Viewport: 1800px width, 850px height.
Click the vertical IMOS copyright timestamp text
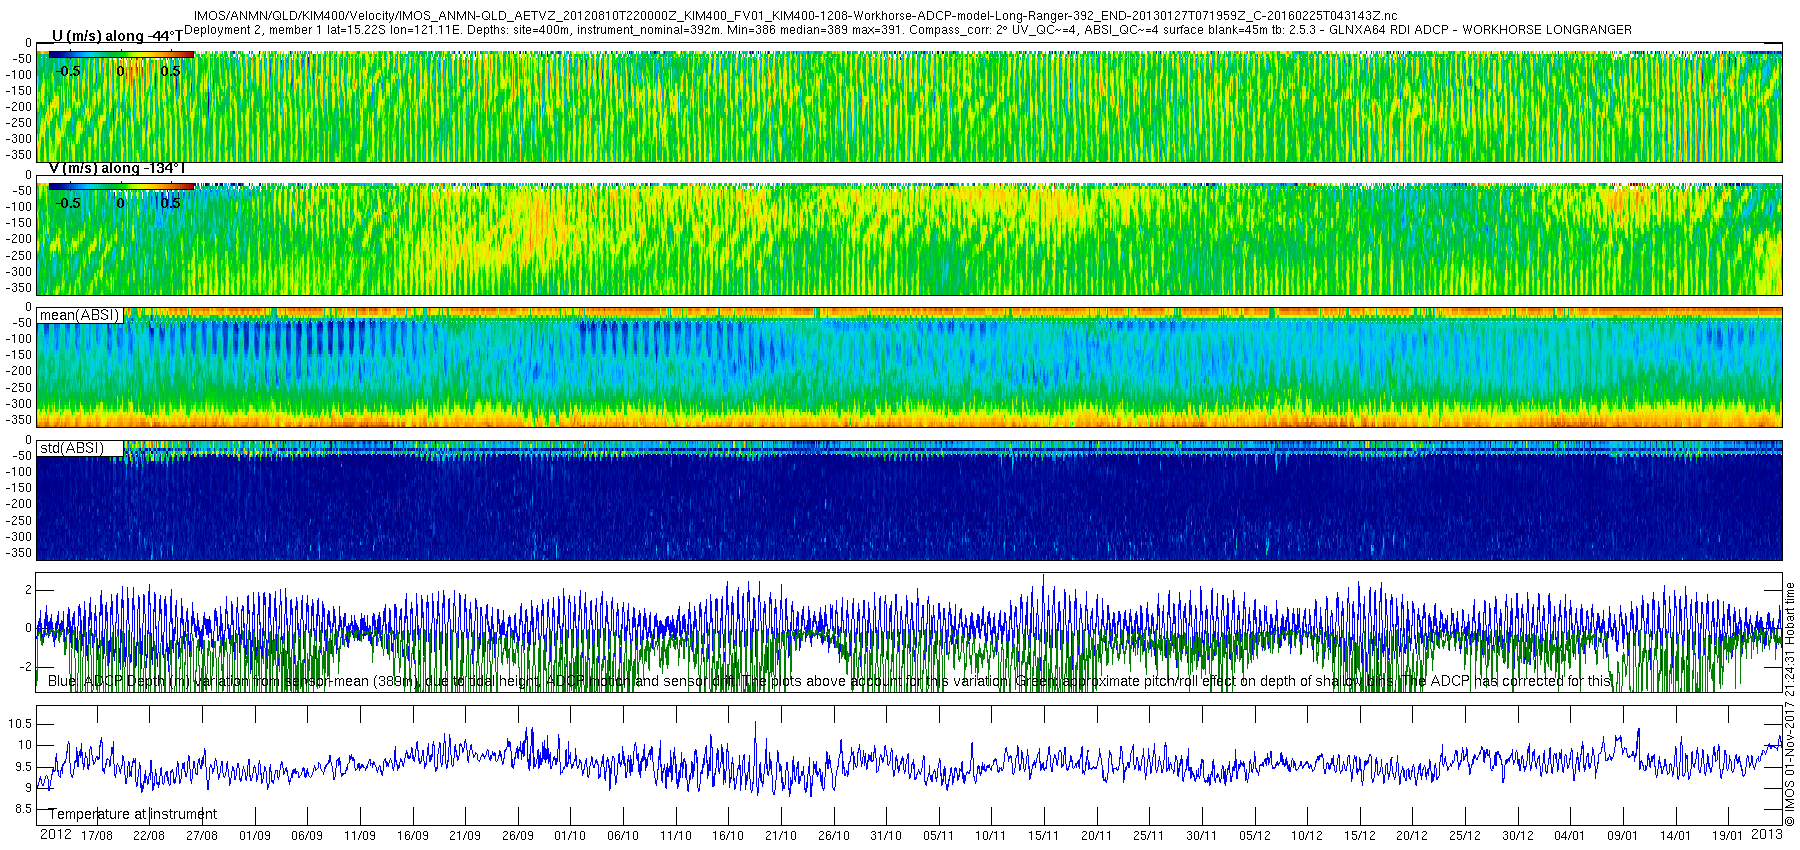[1790, 704]
